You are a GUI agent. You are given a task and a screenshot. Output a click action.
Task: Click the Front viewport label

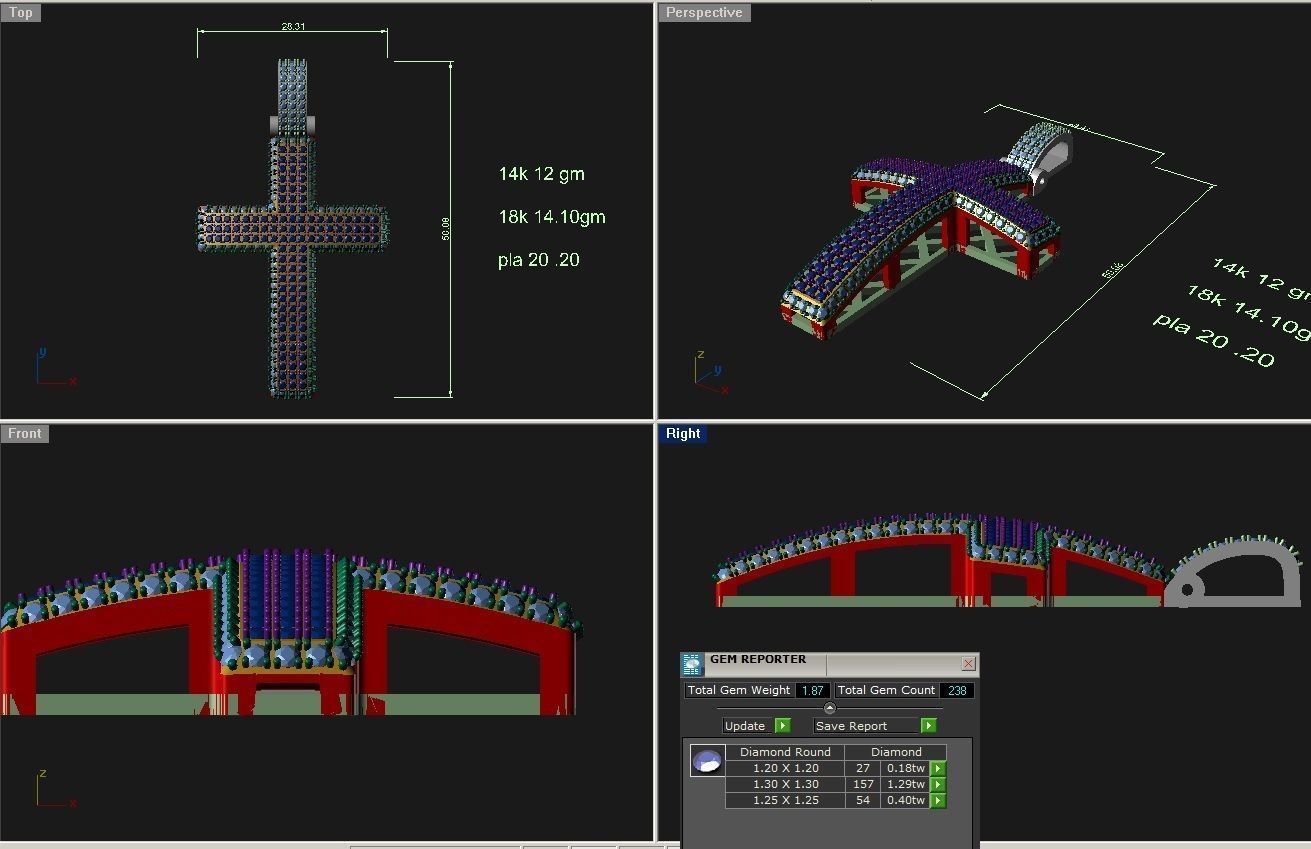click(24, 434)
